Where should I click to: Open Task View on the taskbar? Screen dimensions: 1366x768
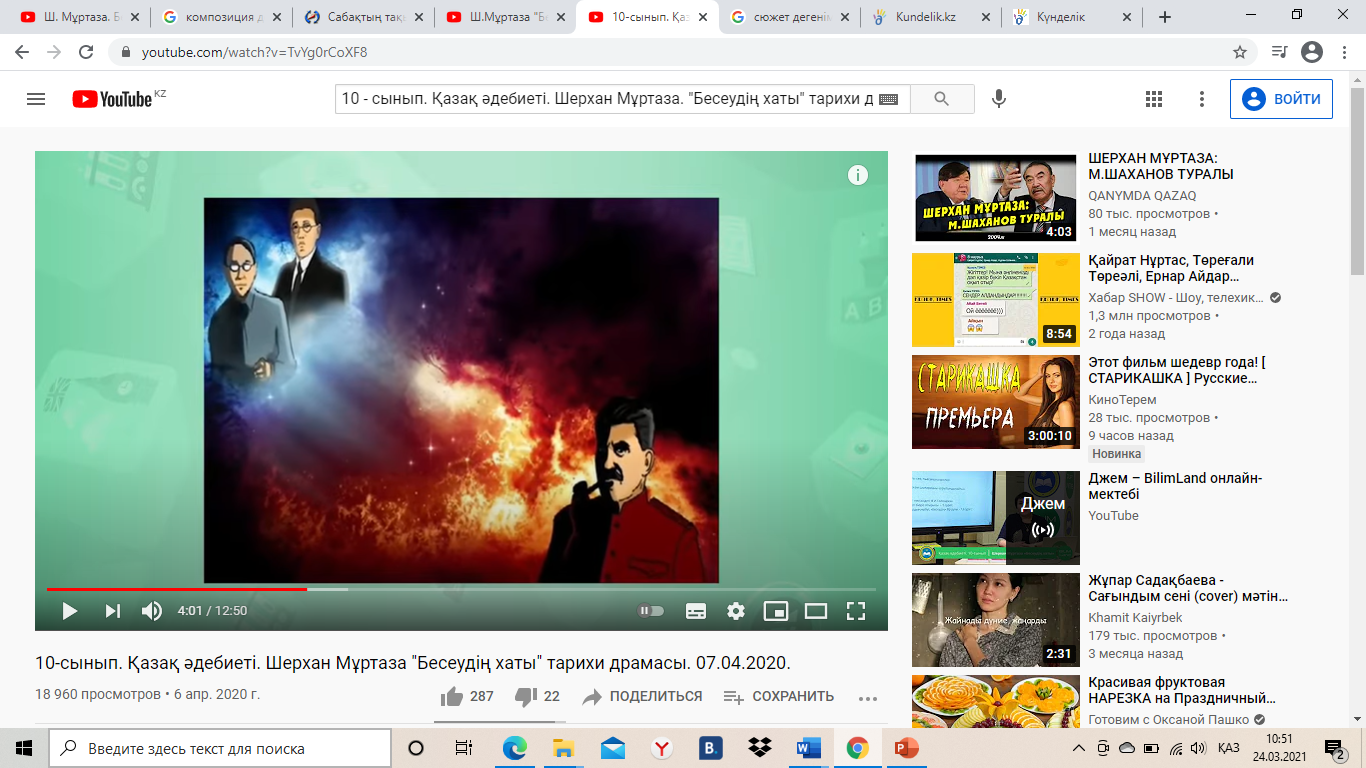coord(464,747)
